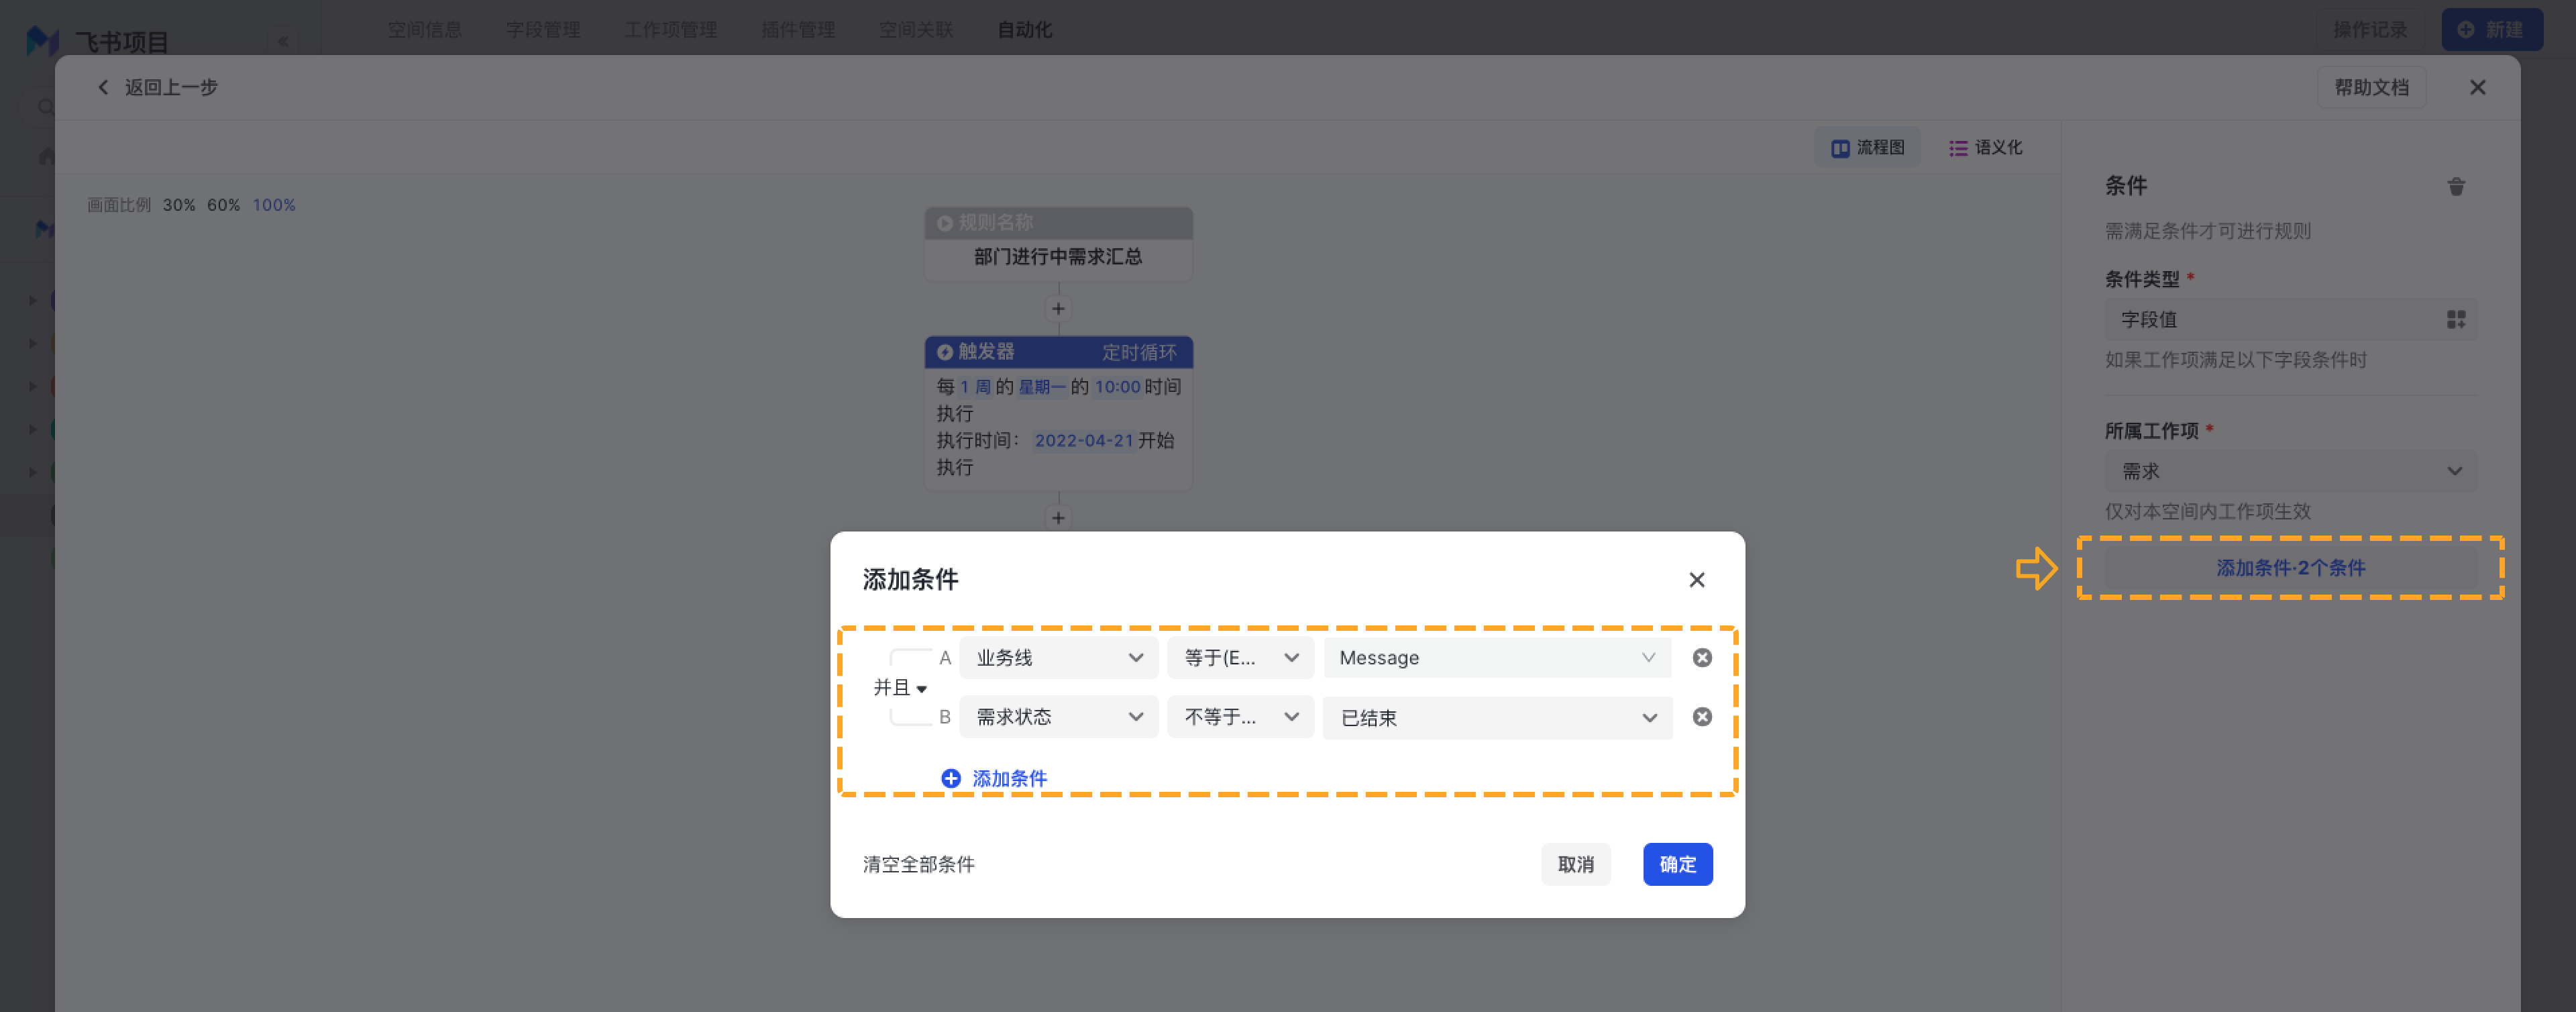Open the 条件类型 字段值 selector

point(2290,319)
